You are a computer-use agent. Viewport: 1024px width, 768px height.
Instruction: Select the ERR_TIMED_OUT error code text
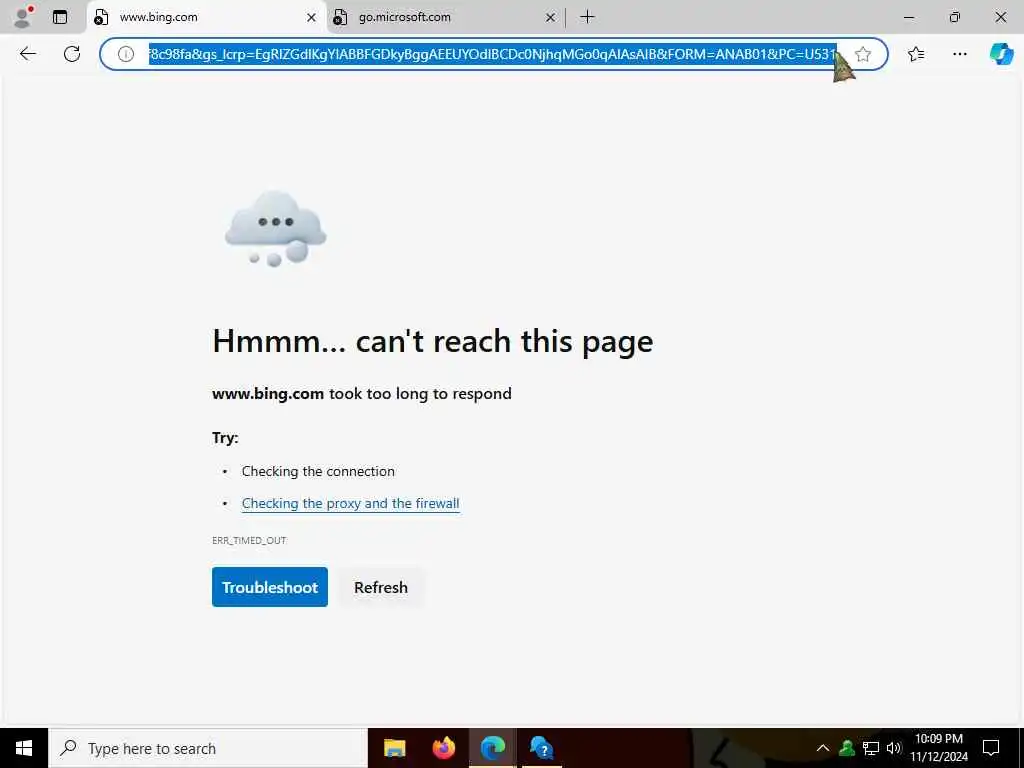coord(249,540)
